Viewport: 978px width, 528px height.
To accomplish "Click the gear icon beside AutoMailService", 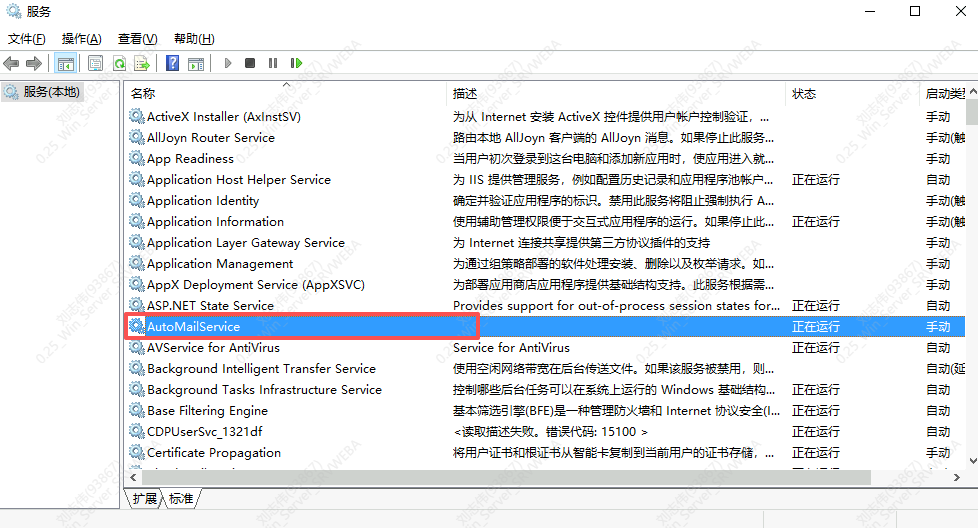I will (x=137, y=326).
